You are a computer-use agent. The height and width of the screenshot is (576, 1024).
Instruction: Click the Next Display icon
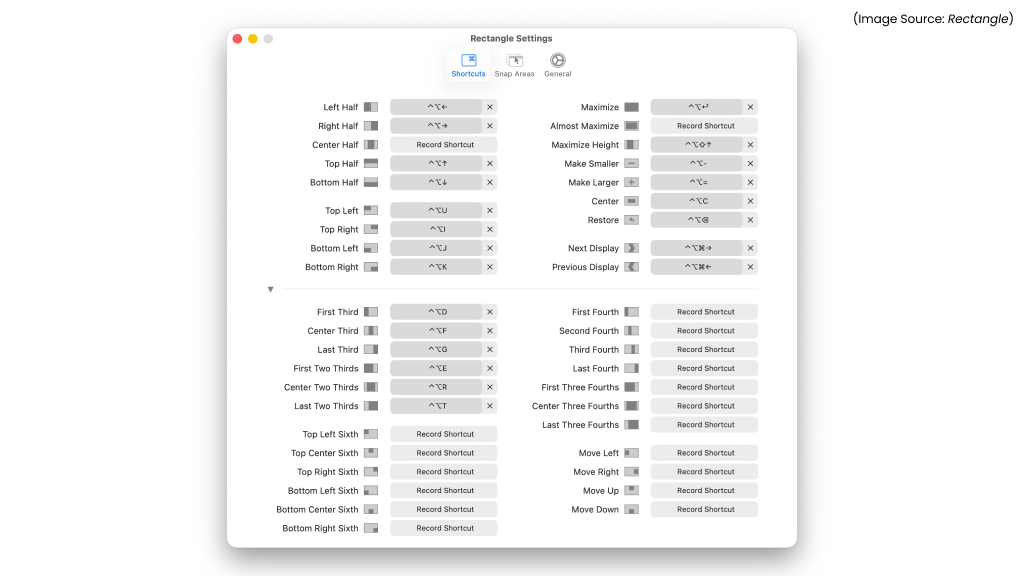(x=631, y=248)
